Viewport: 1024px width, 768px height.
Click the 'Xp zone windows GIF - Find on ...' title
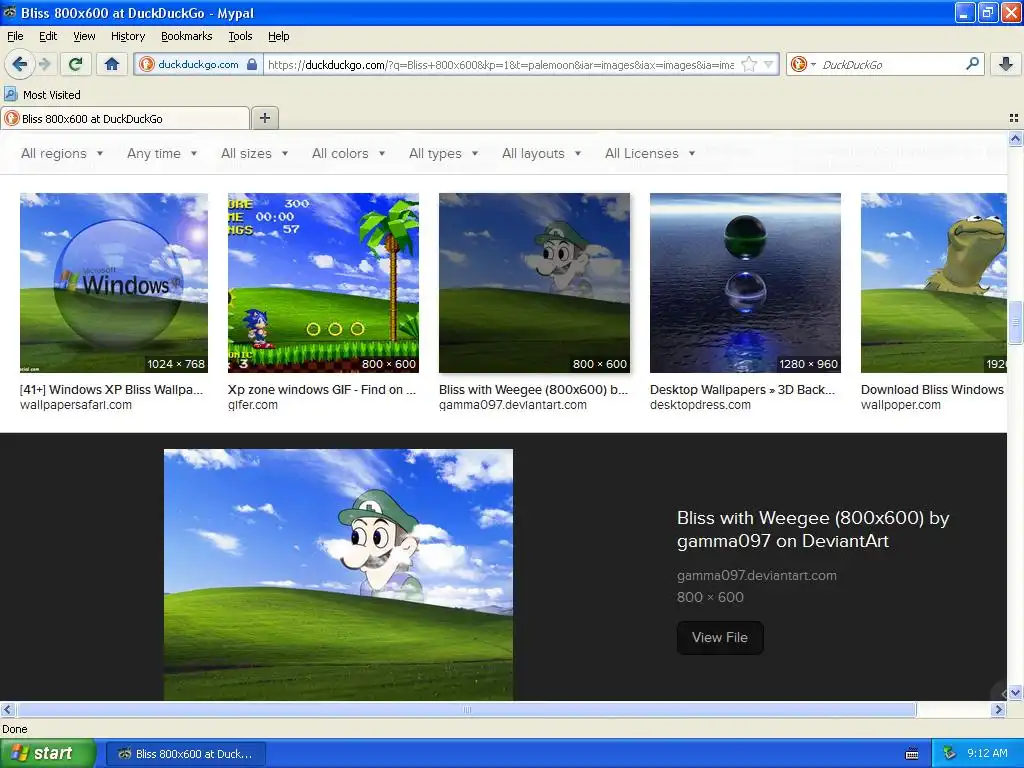pos(322,390)
